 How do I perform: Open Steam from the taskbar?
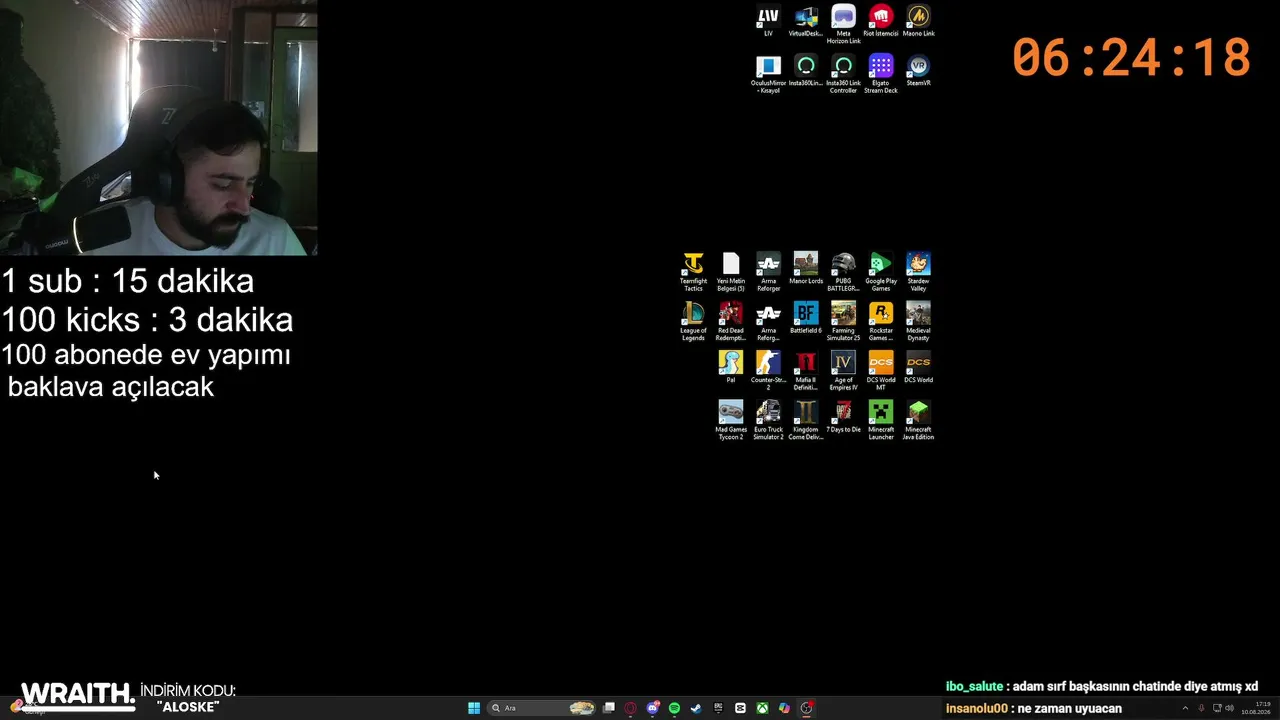pyautogui.click(x=696, y=708)
